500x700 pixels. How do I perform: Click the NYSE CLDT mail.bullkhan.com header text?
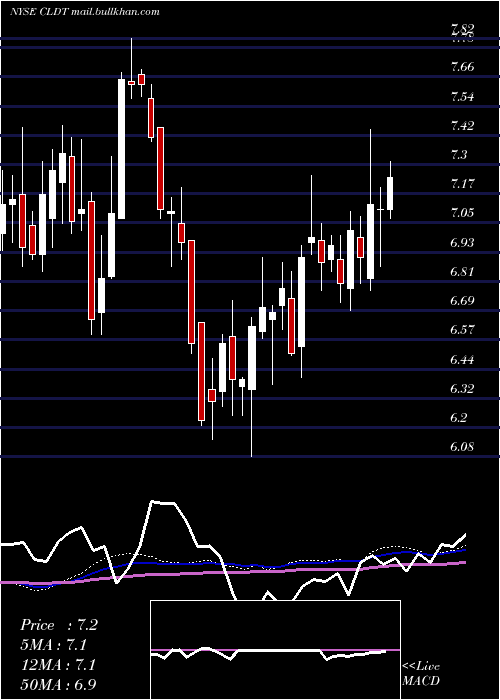(x=85, y=12)
